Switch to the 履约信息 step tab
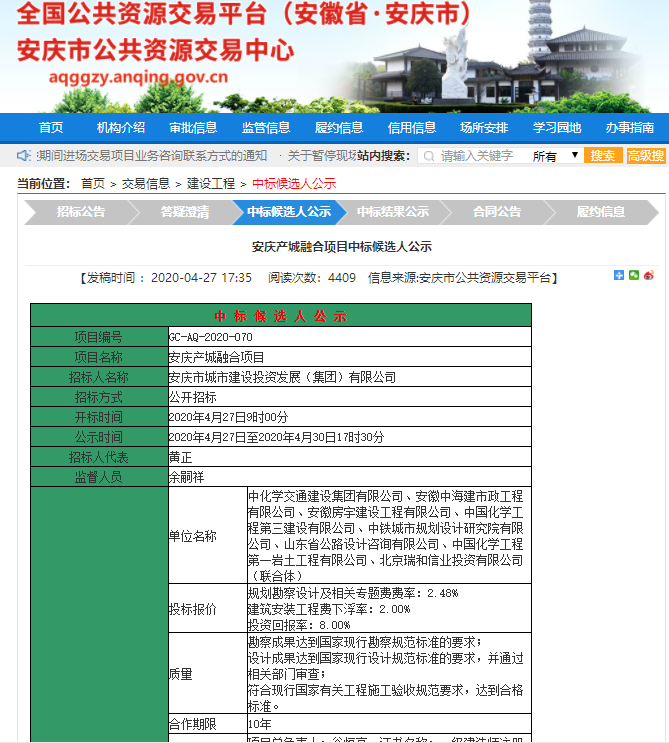Screen dimensions: 669x743 pyautogui.click(x=601, y=212)
